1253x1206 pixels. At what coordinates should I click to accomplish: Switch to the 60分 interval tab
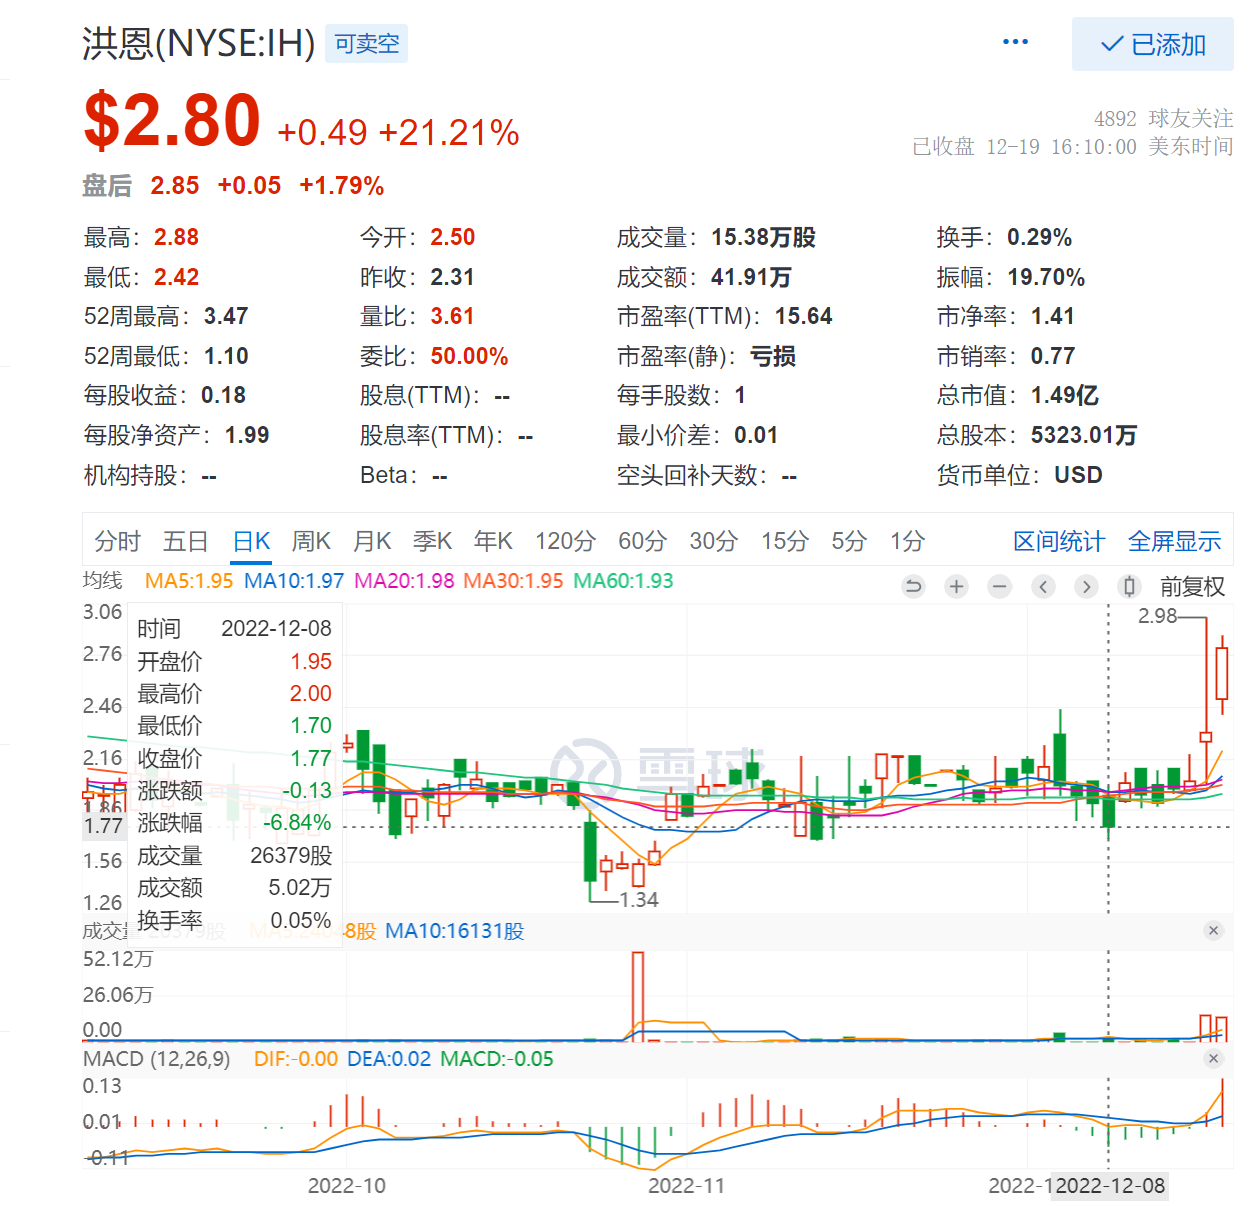pos(642,541)
